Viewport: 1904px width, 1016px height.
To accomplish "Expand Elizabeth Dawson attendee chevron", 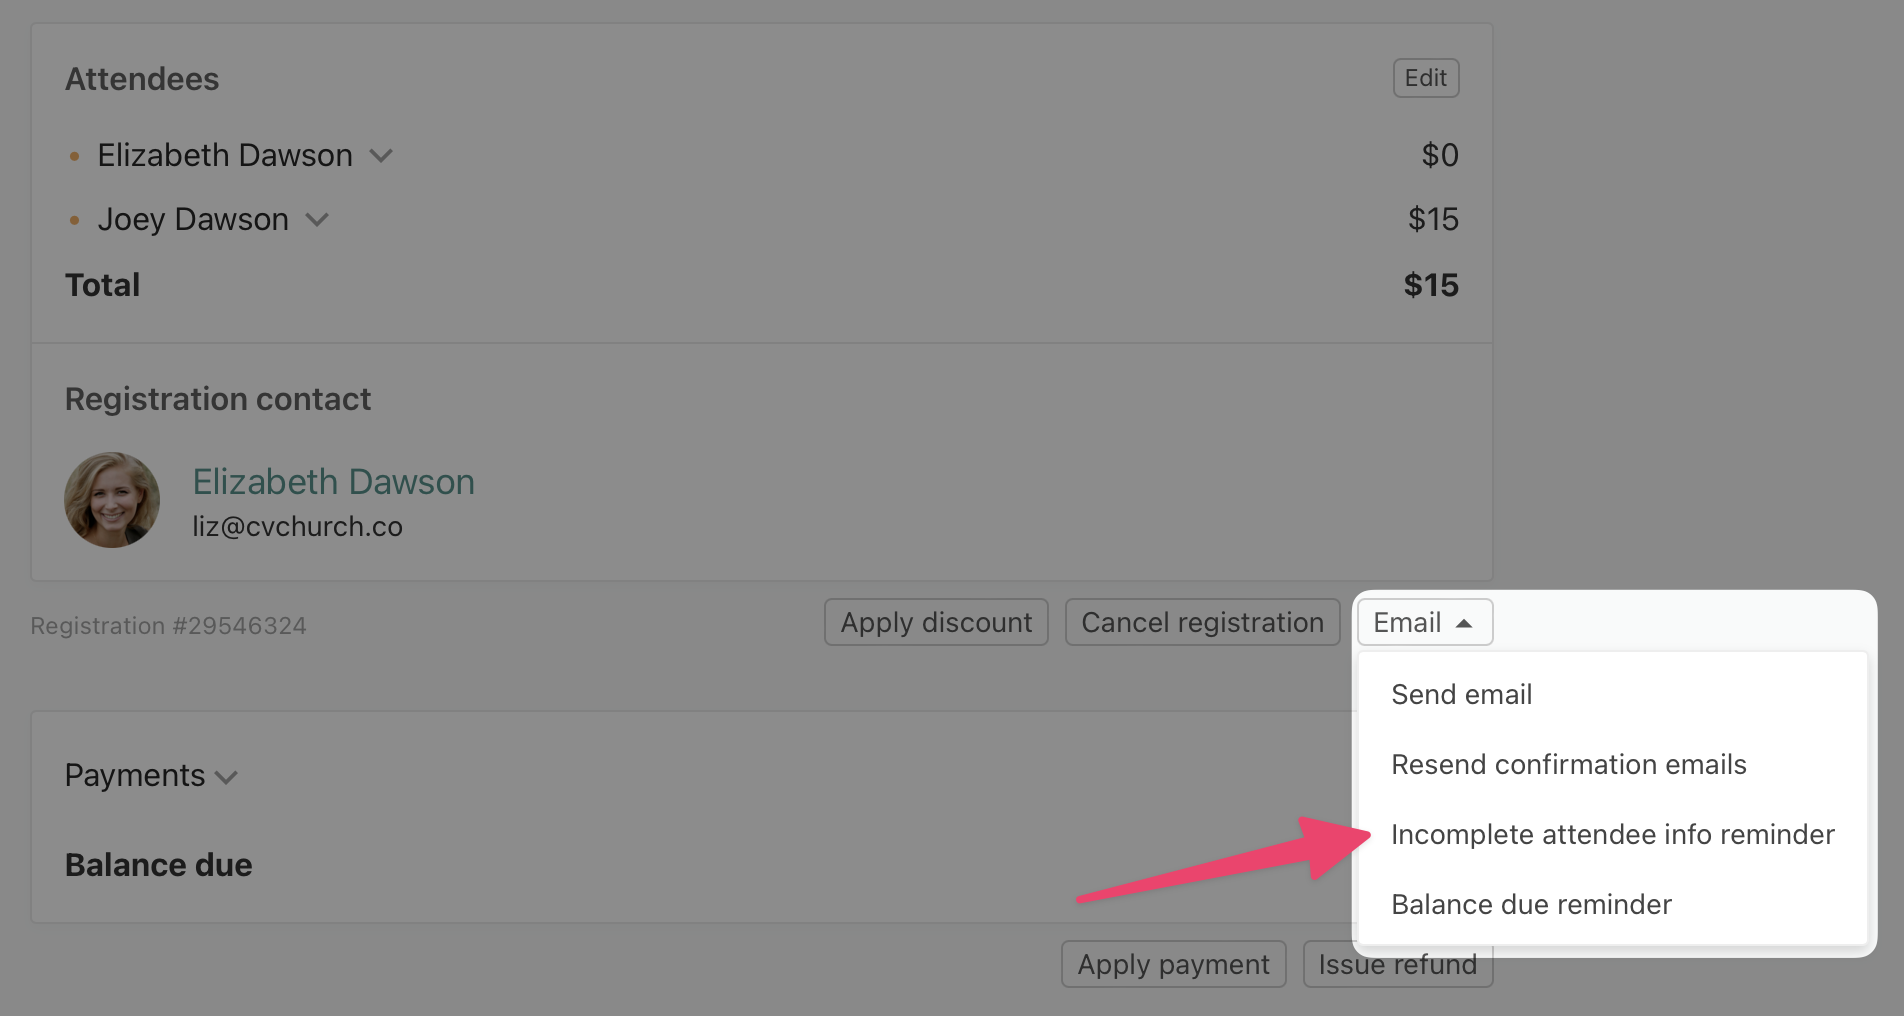I will click(381, 156).
